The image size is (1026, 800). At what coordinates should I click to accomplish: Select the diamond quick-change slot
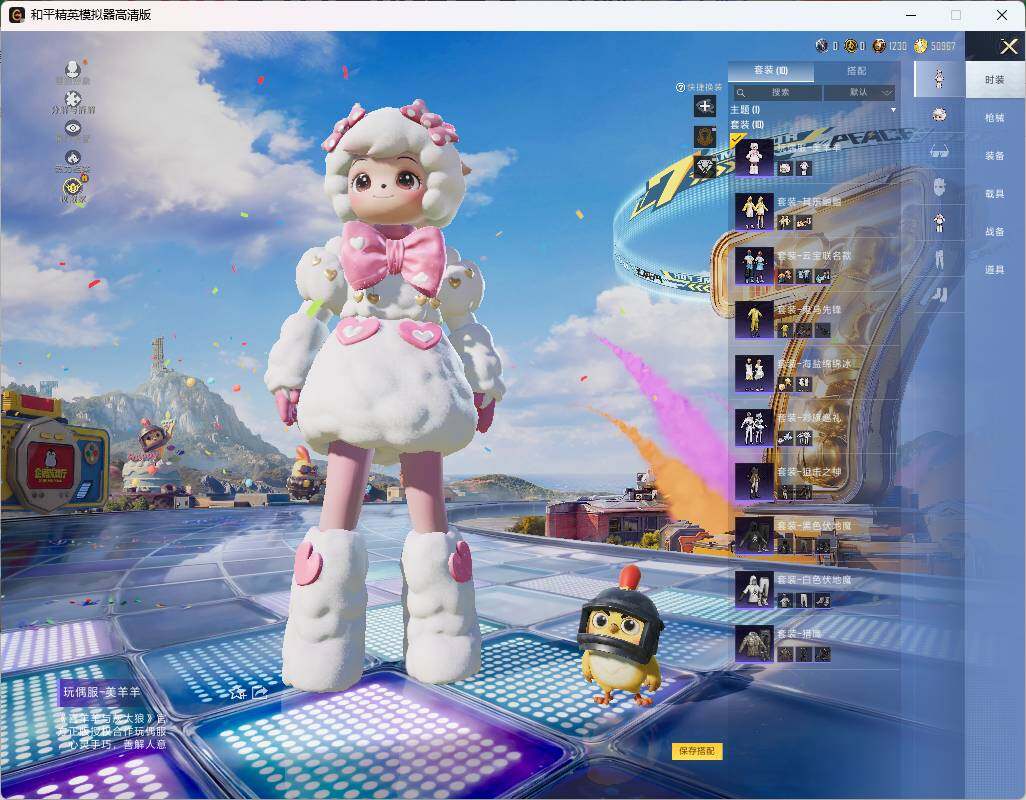705,167
